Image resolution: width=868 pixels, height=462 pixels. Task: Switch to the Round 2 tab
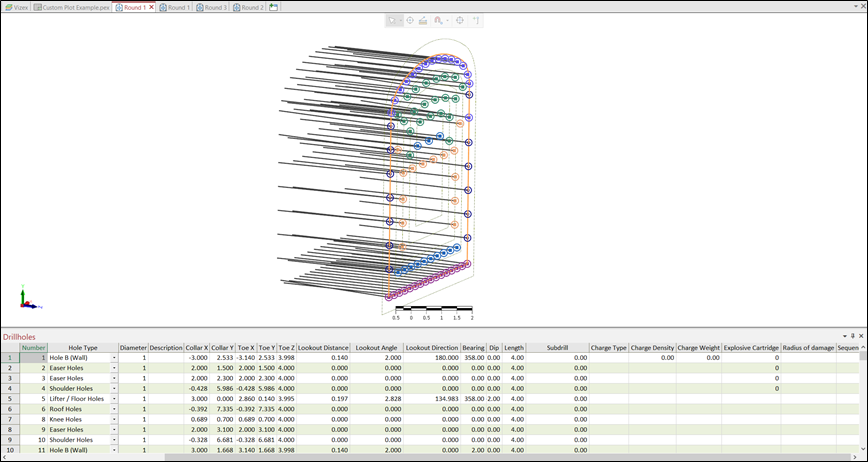[x=248, y=8]
